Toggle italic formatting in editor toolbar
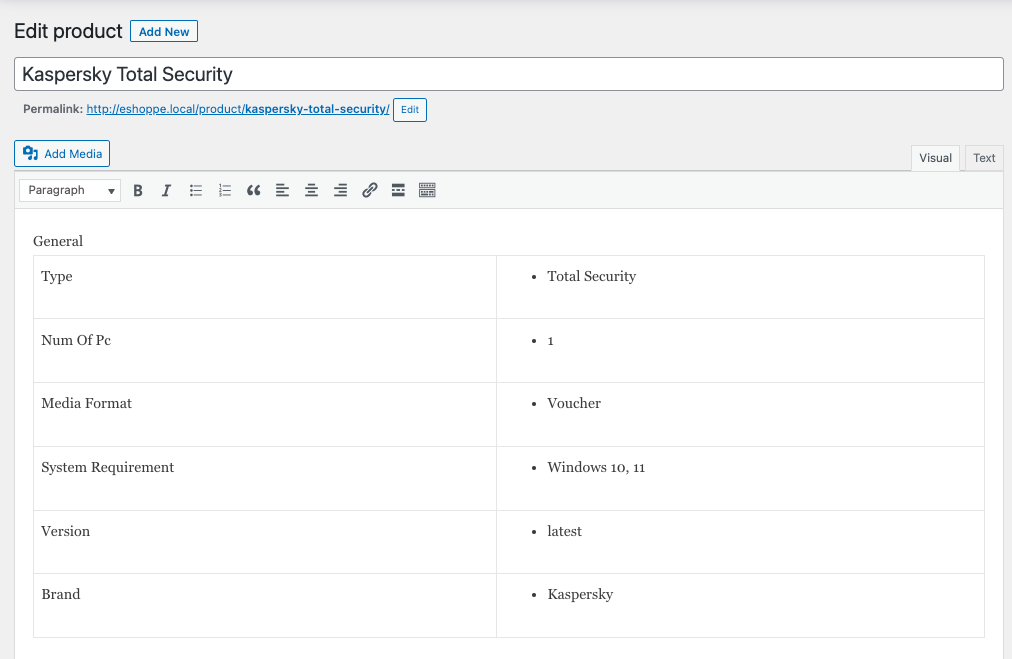Screen dimensions: 1012x659 click(167, 190)
